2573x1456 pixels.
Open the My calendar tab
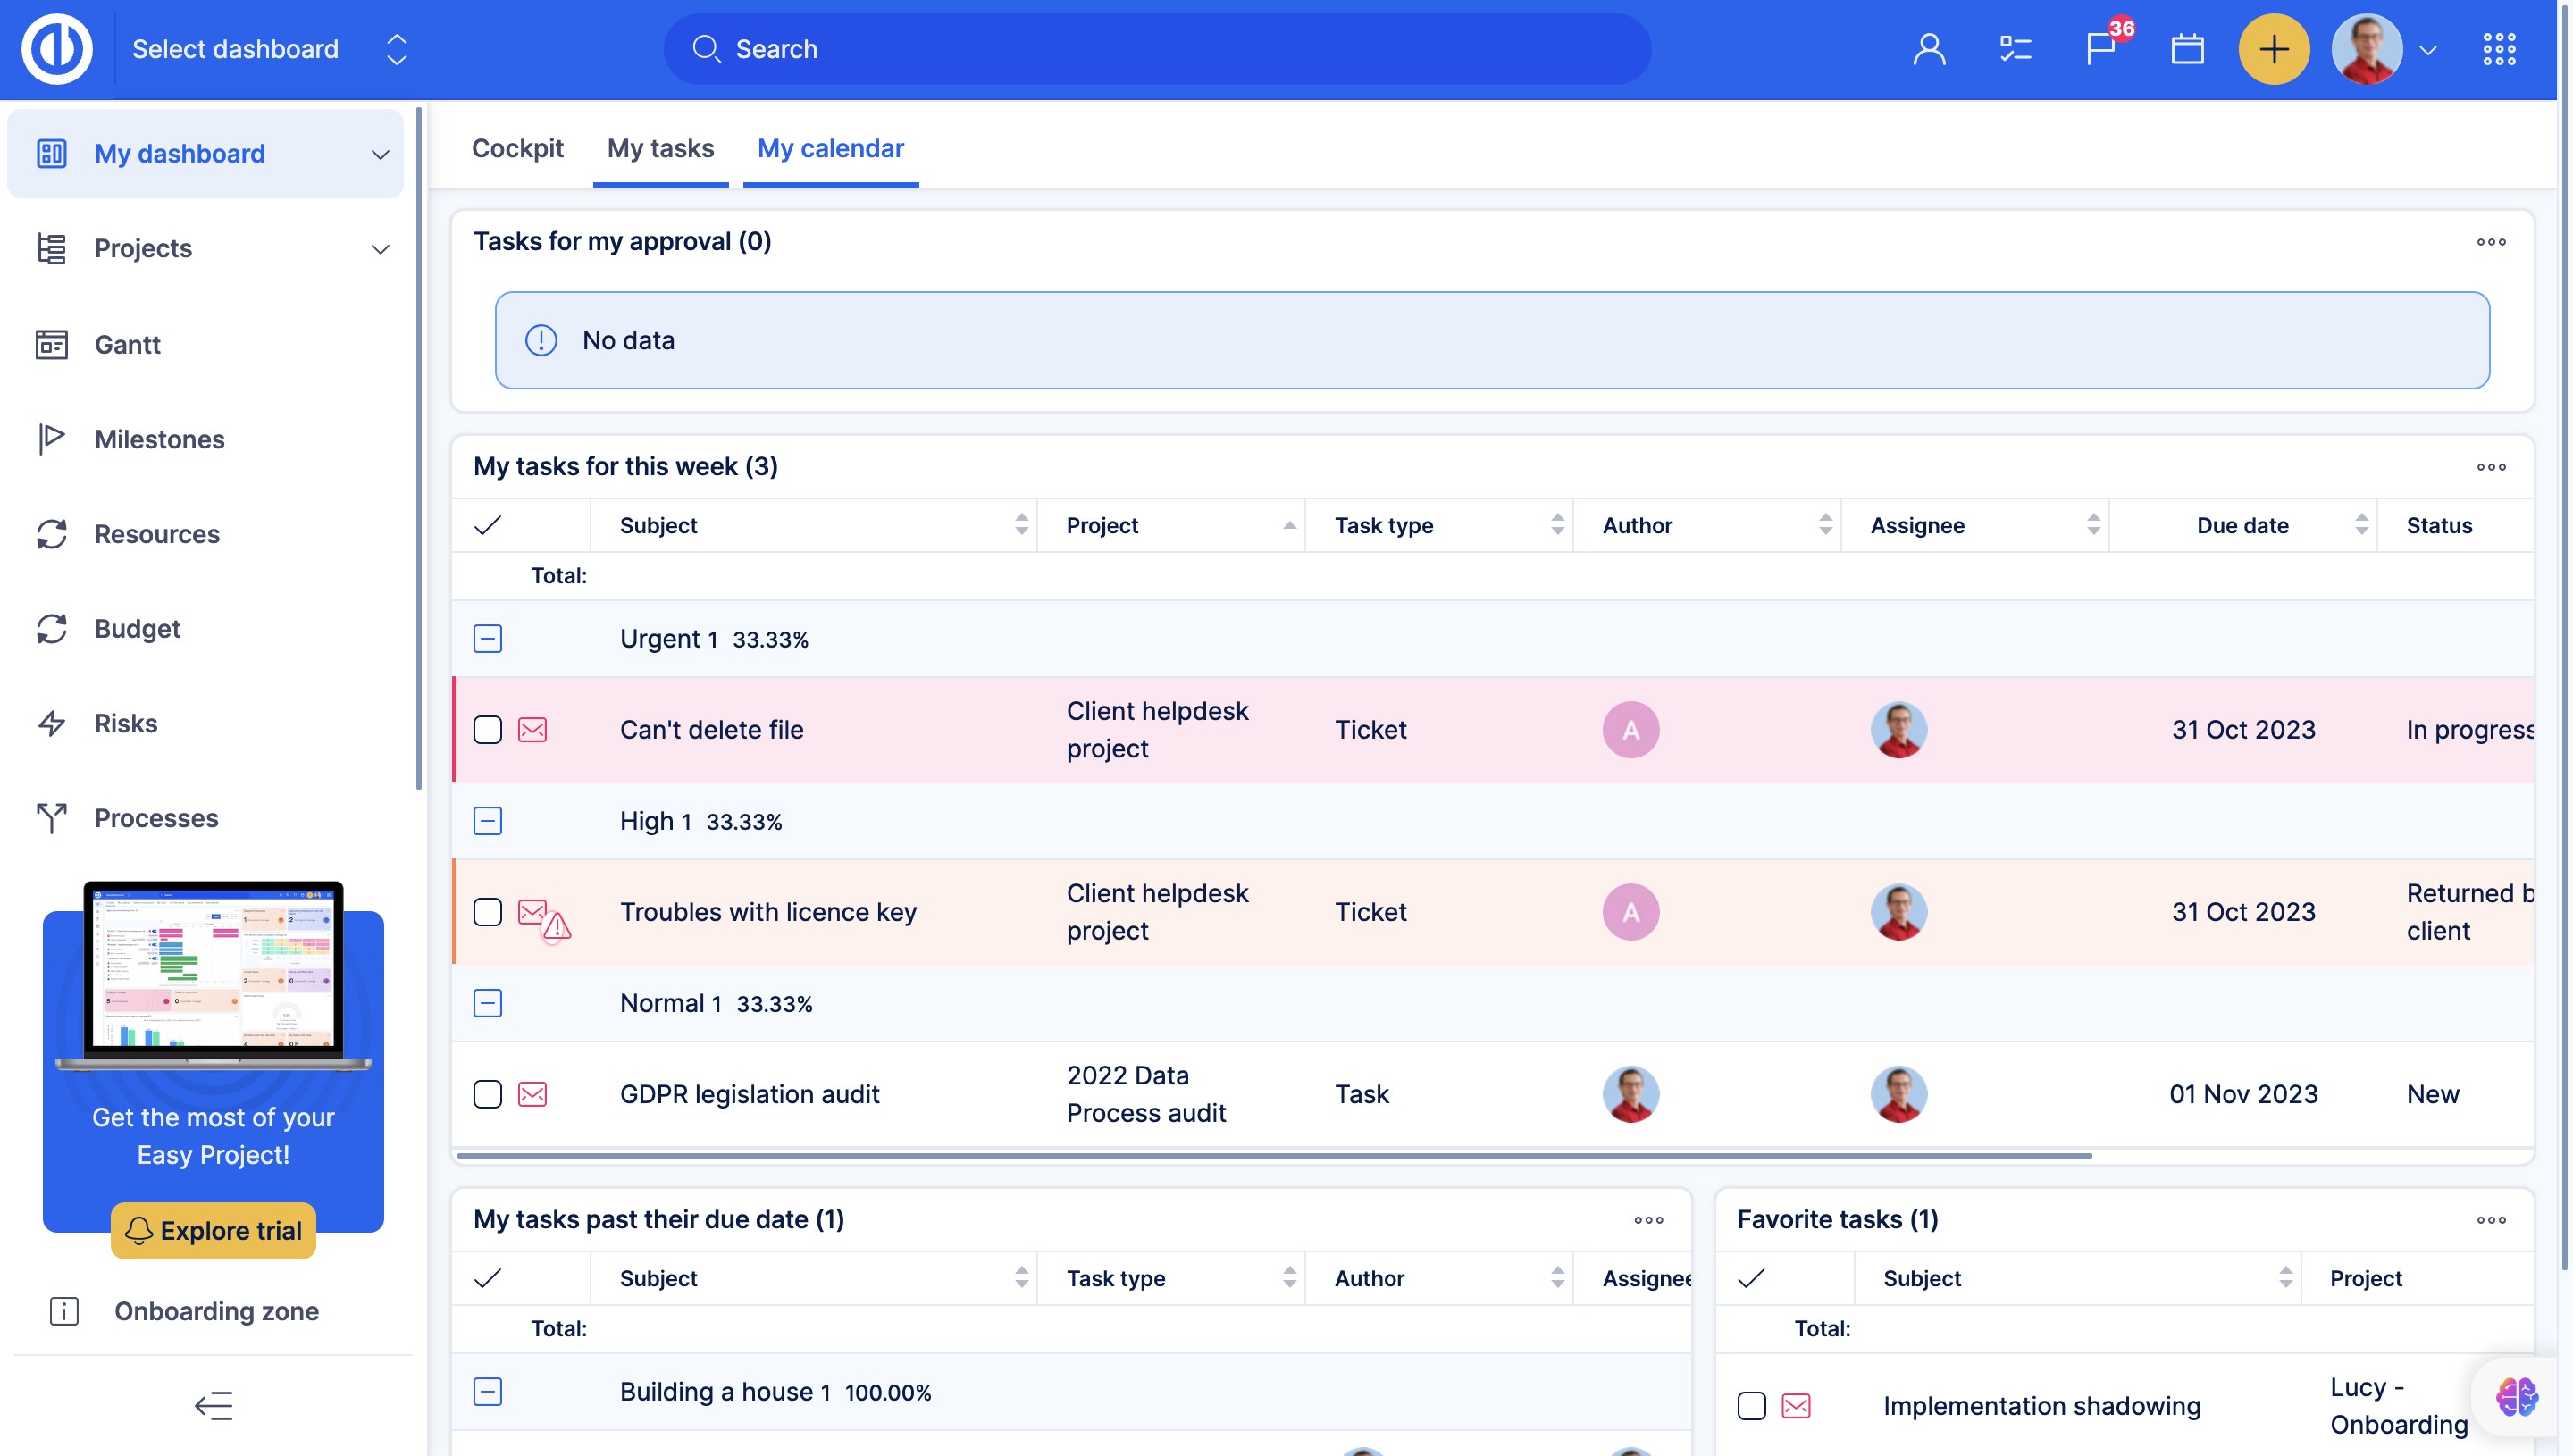(x=830, y=149)
